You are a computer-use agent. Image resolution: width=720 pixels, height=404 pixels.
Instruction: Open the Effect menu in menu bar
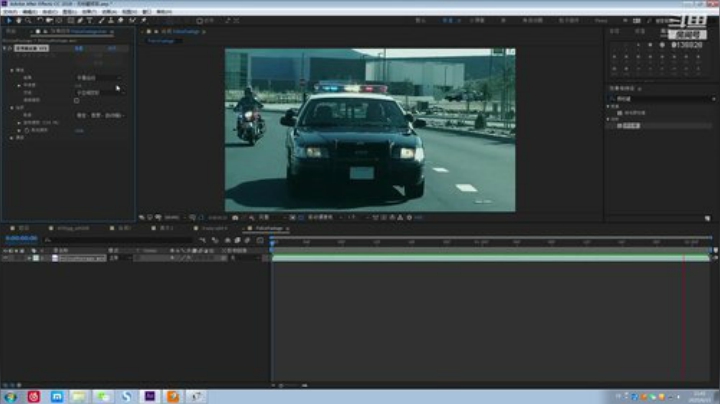[89, 11]
